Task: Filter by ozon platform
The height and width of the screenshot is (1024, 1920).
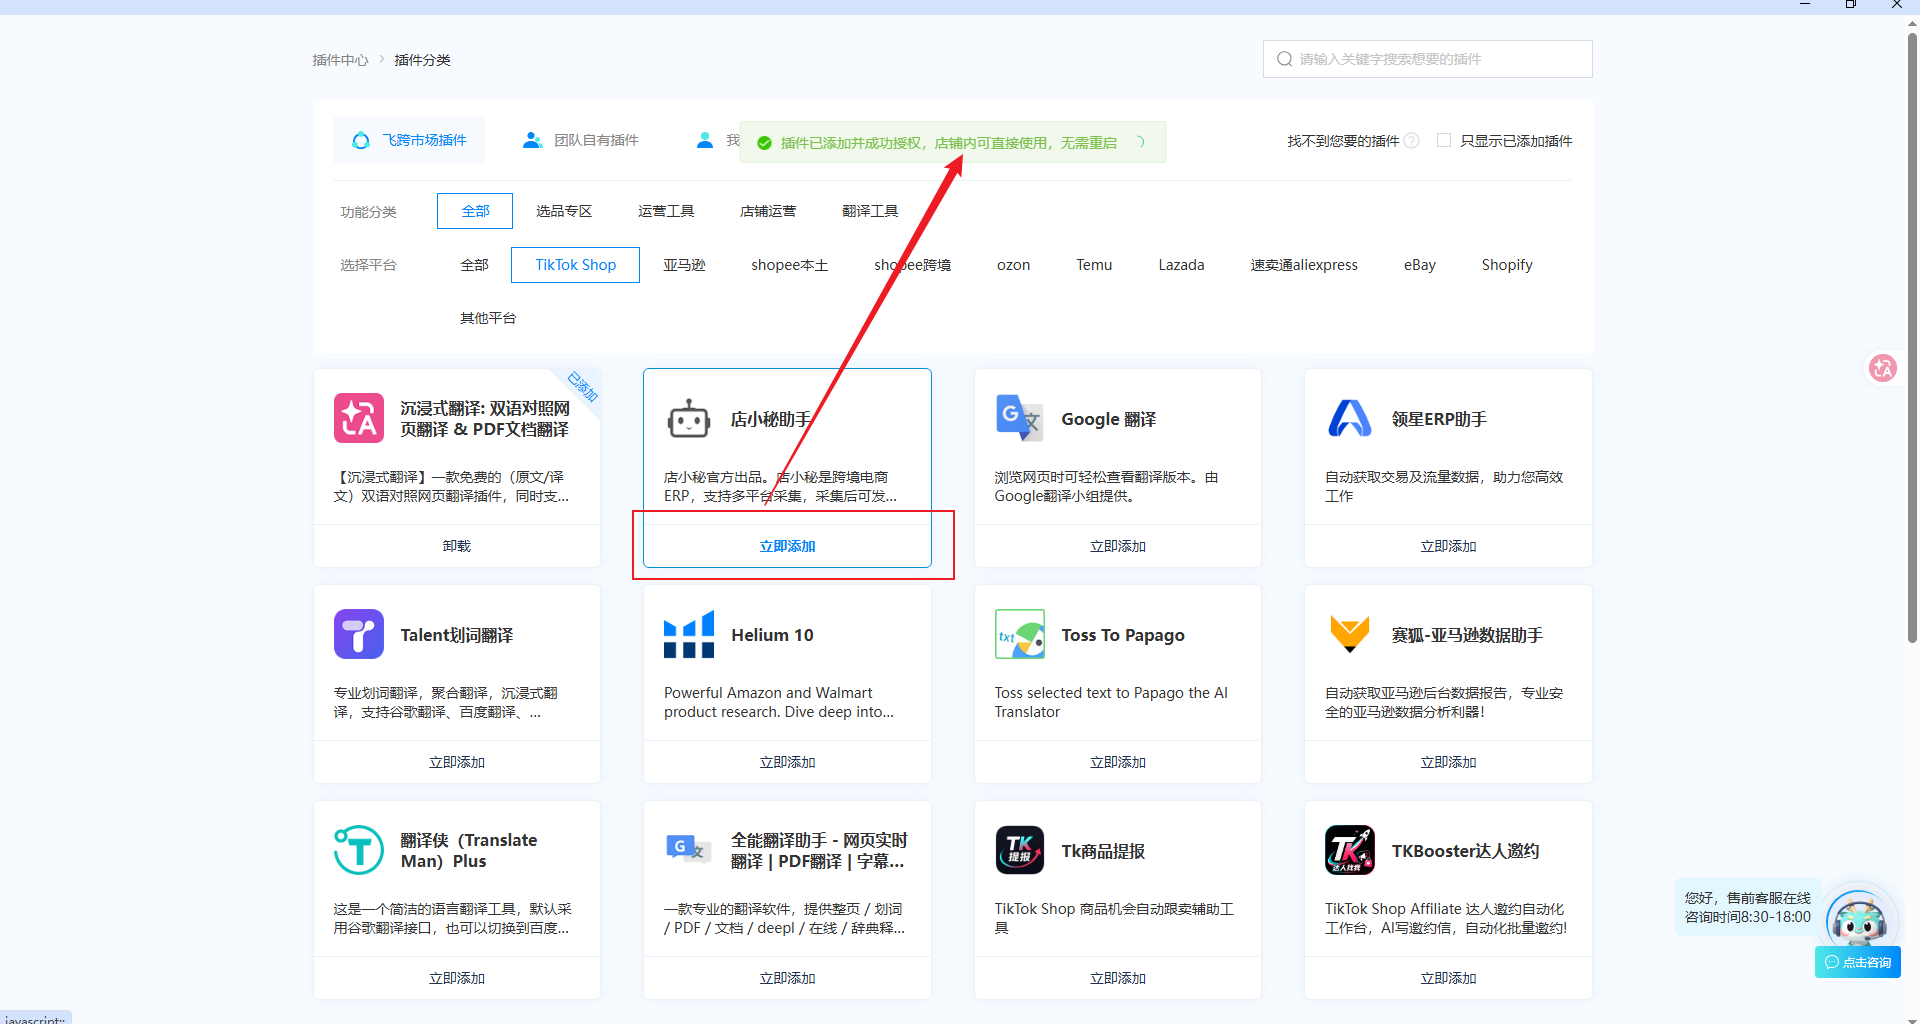Action: [x=1013, y=265]
